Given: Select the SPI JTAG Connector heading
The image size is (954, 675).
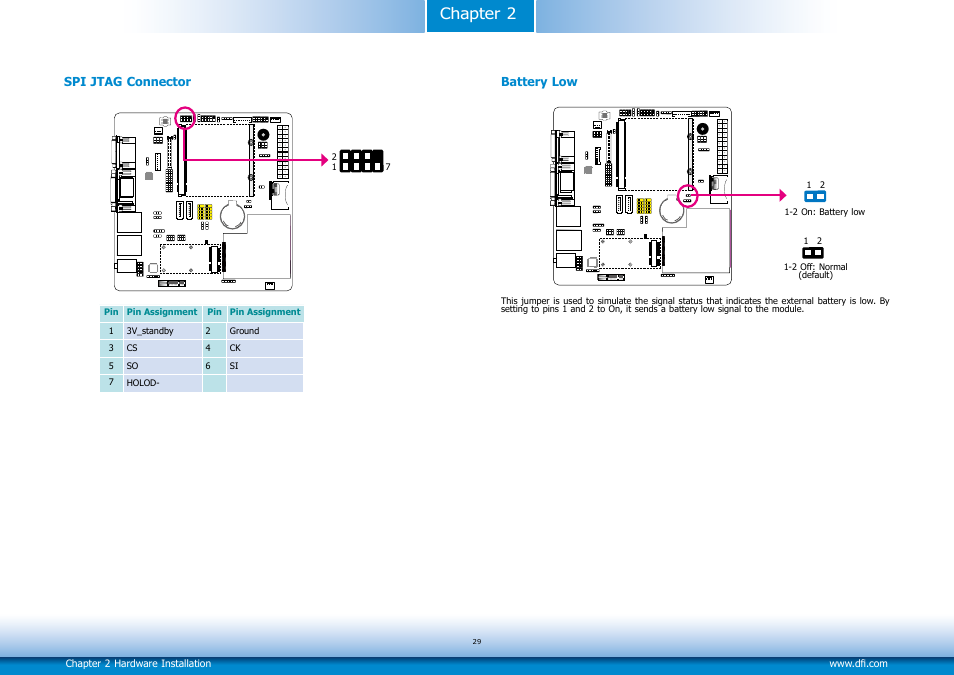Looking at the screenshot, I should (127, 82).
